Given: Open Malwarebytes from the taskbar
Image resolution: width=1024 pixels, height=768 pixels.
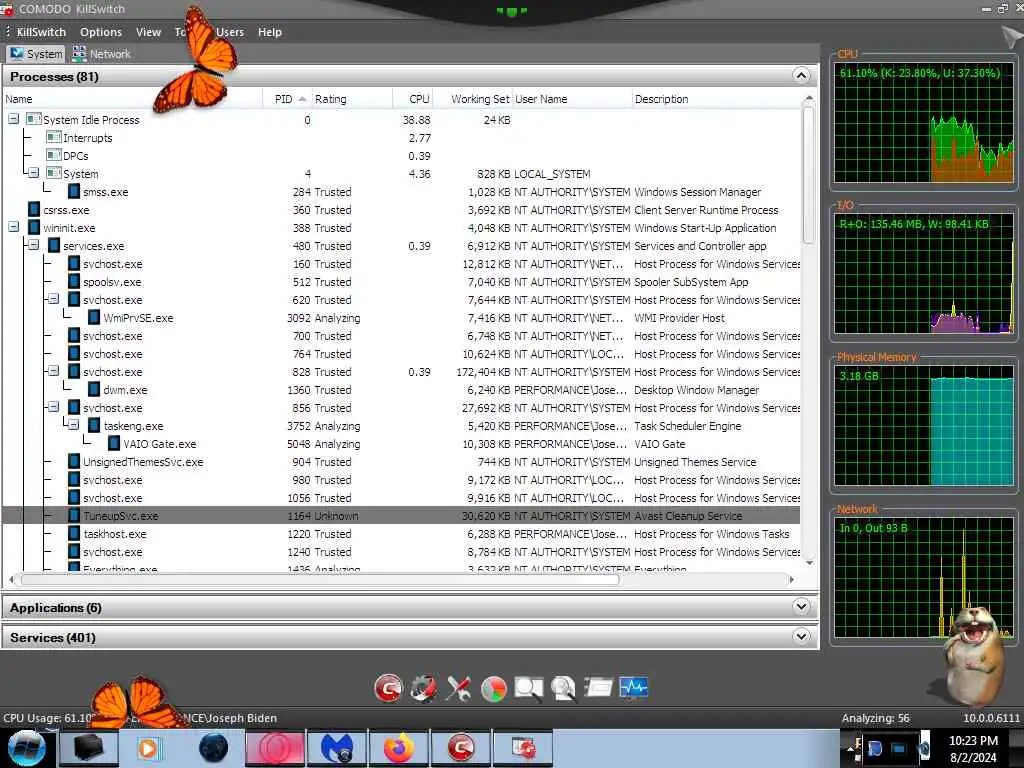Looking at the screenshot, I should point(336,748).
